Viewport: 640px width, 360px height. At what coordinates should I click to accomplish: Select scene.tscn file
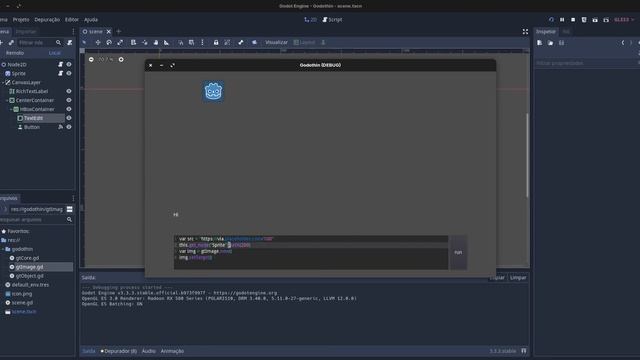pyautogui.click(x=24, y=312)
